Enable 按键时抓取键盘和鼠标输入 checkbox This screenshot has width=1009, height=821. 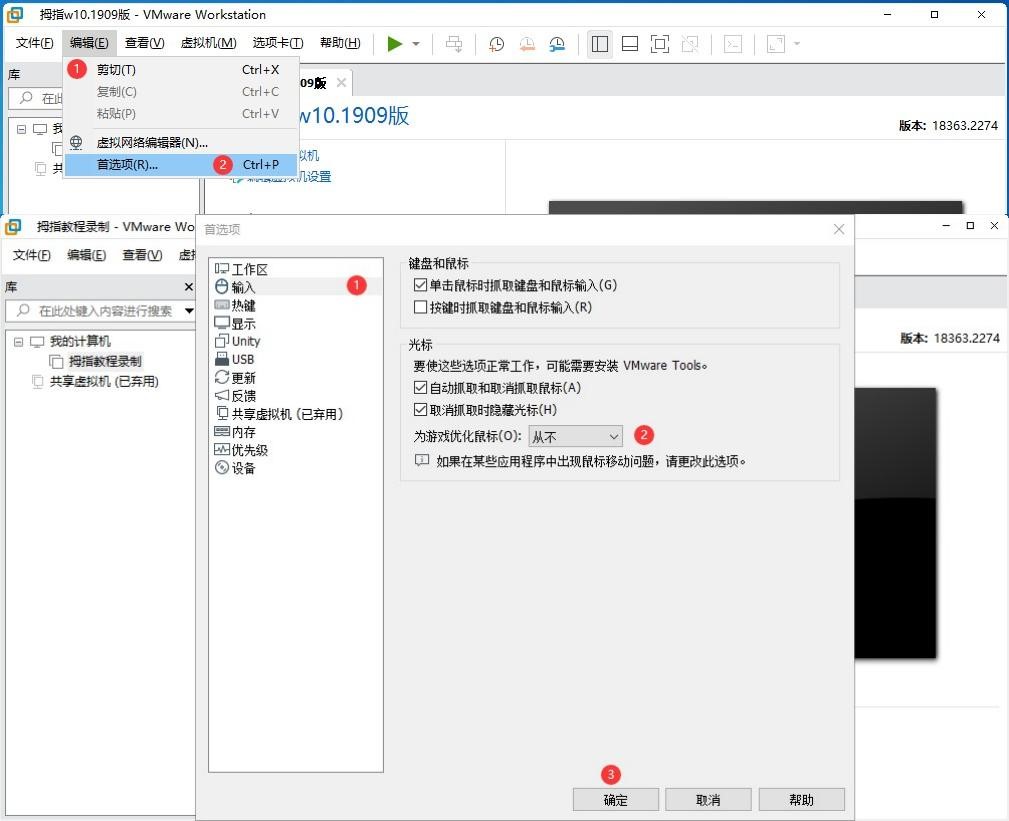click(420, 307)
